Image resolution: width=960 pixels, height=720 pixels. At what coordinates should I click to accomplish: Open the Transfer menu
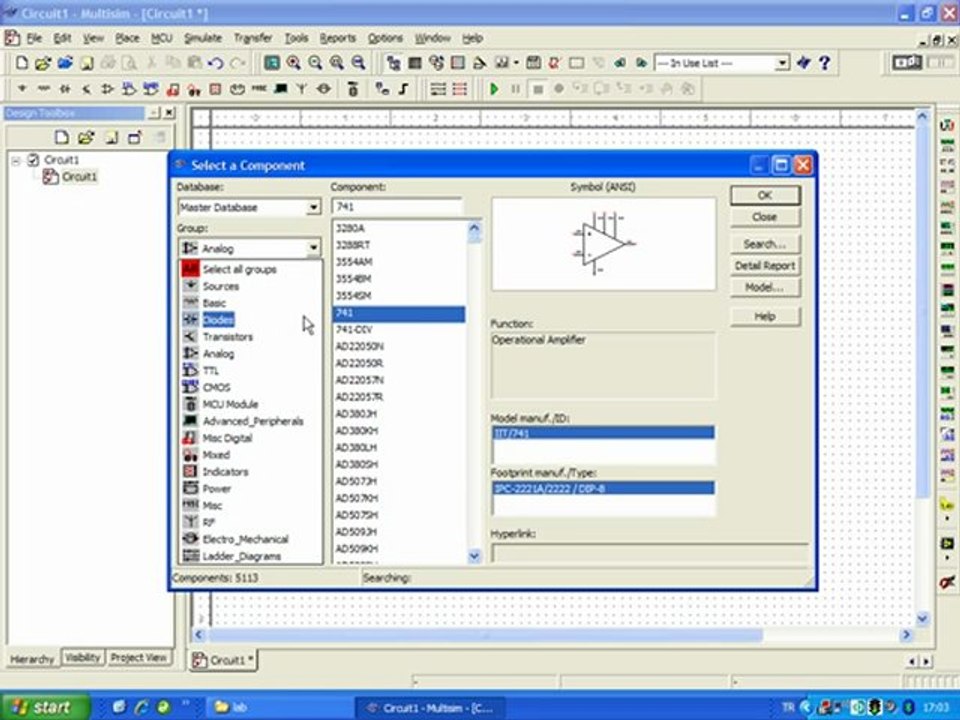pyautogui.click(x=253, y=38)
